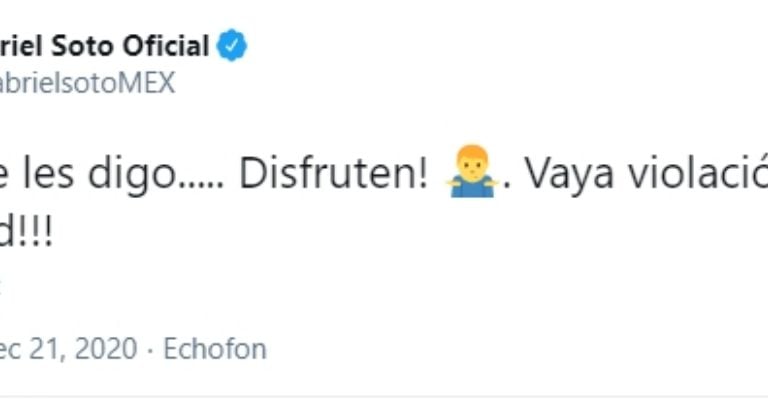Click the dot separator before Echofon
Image resolution: width=768 pixels, height=400 pixels.
point(148,349)
